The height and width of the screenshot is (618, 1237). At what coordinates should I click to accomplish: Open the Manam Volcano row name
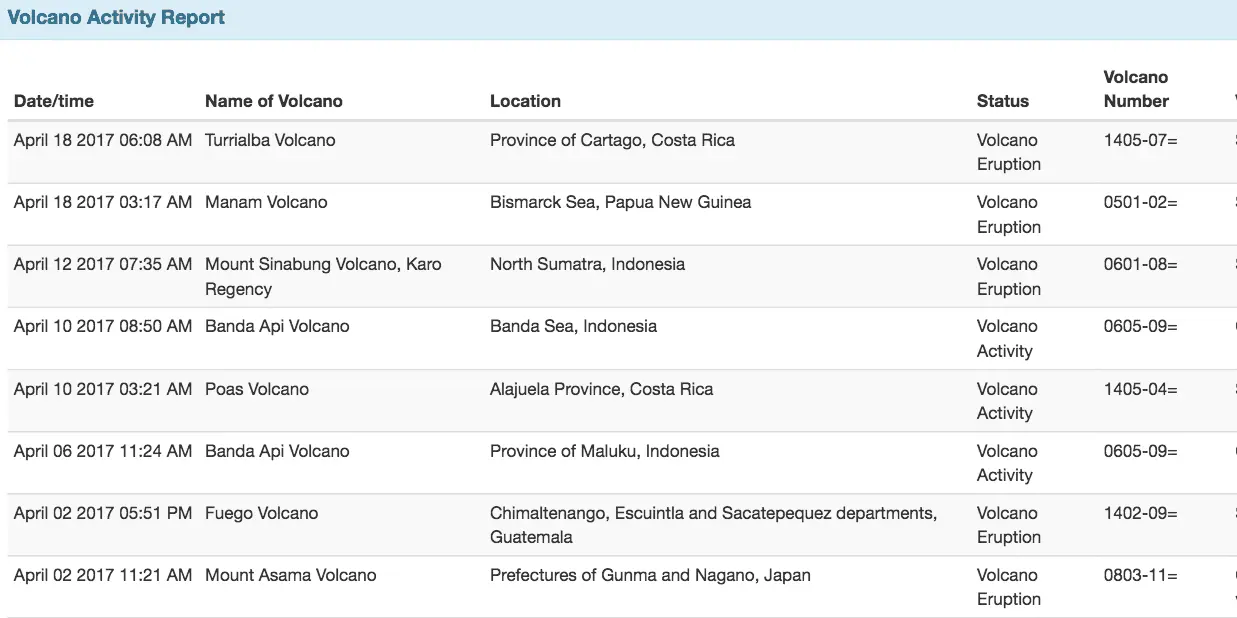coord(266,202)
